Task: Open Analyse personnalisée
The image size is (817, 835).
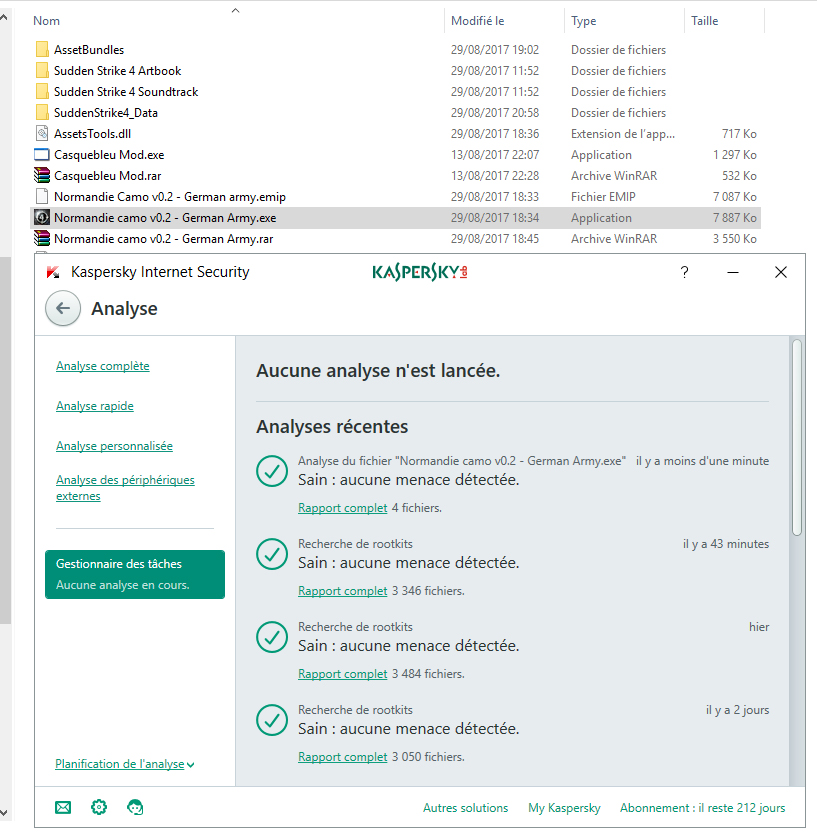Action: click(115, 446)
